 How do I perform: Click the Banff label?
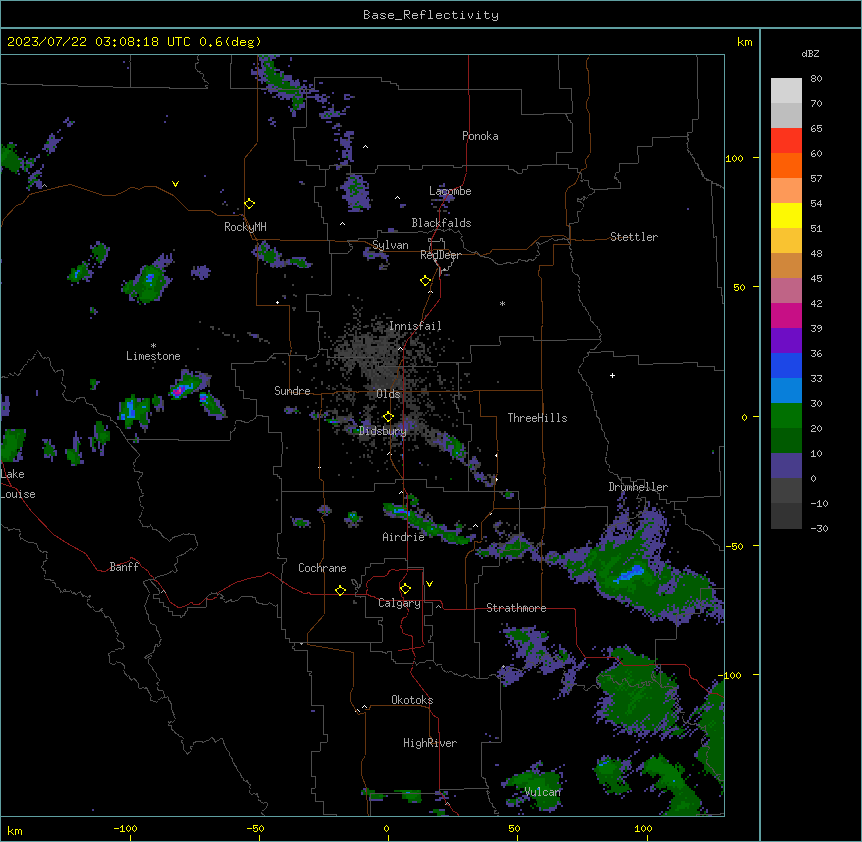tap(124, 567)
